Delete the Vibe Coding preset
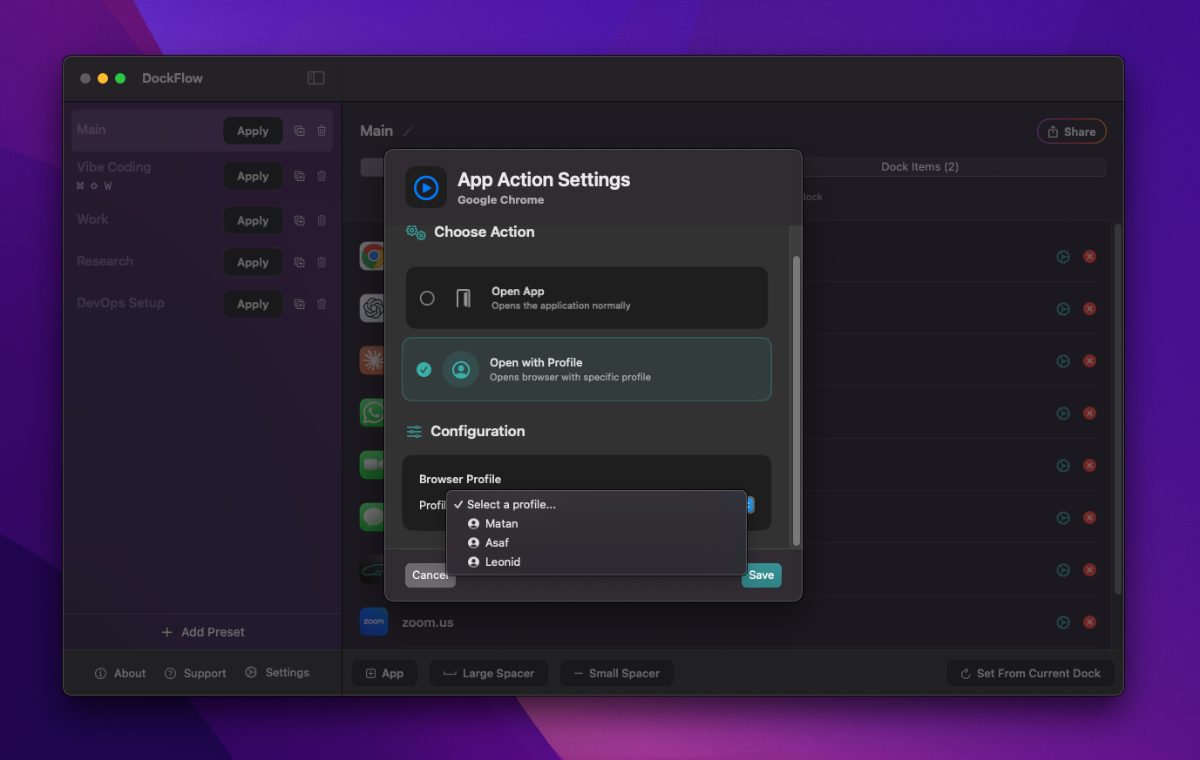Viewport: 1200px width, 760px height. click(321, 176)
